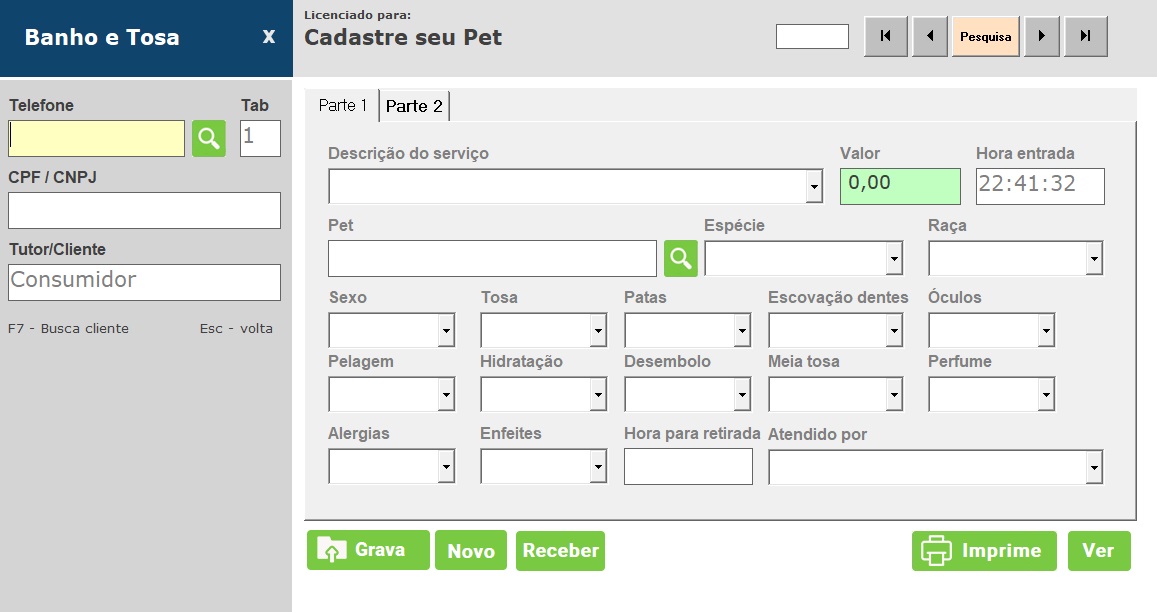This screenshot has width=1157, height=612.
Task: Click the Novo button
Action: tap(471, 551)
